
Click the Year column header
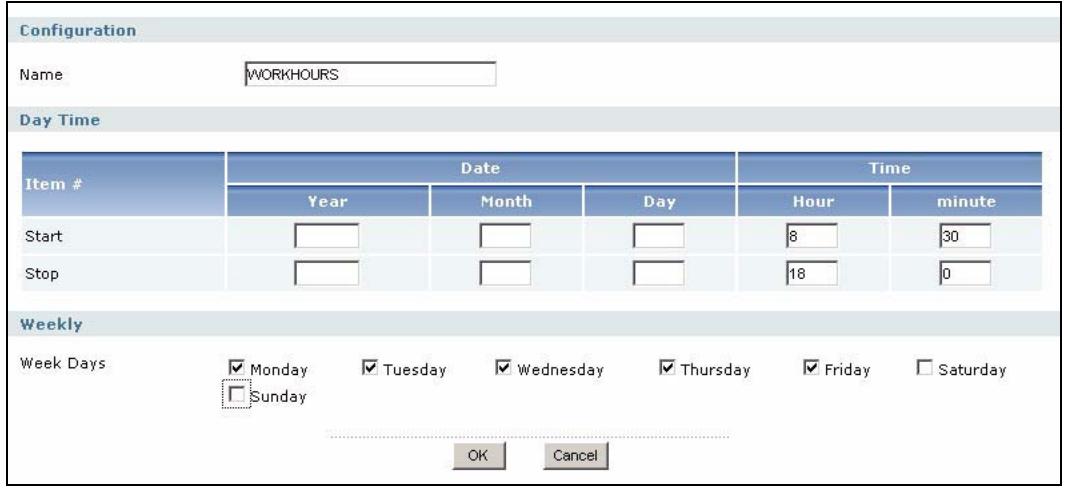(x=328, y=201)
